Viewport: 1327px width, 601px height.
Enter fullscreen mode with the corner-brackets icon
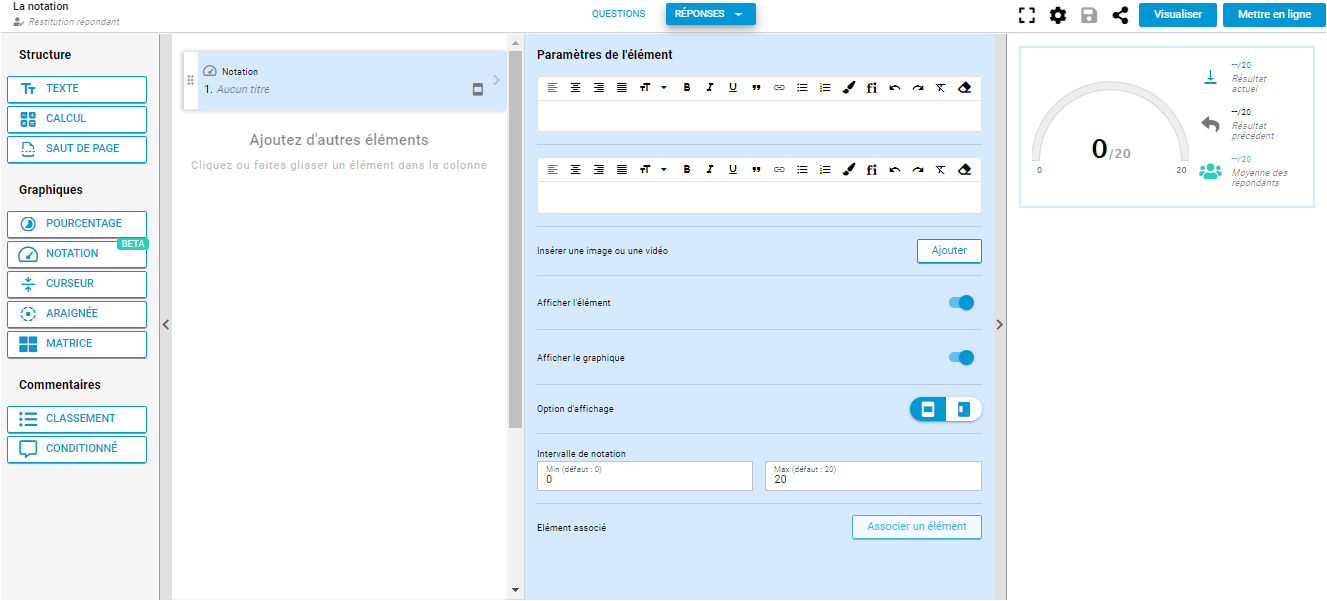point(1026,15)
